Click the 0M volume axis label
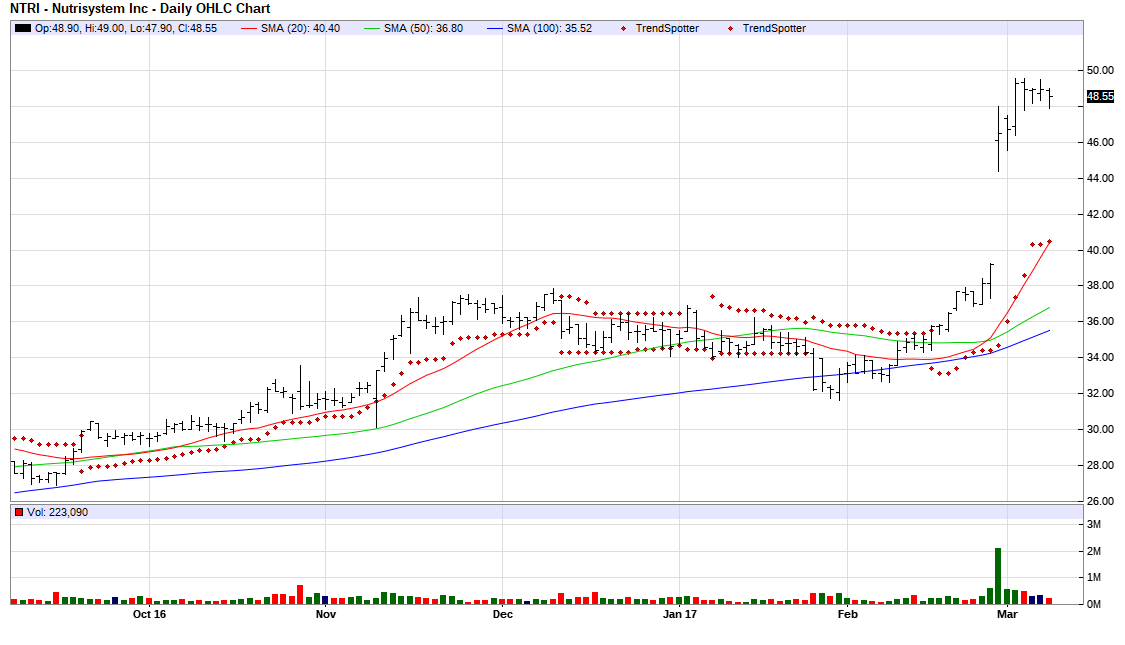Image resolution: width=1125 pixels, height=645 pixels. point(1093,604)
